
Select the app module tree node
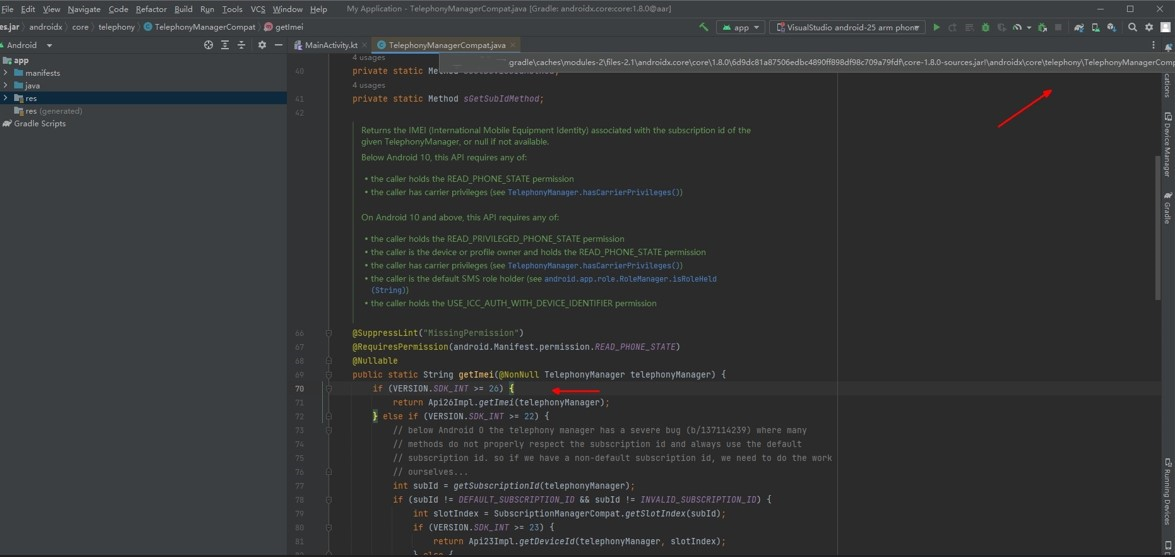[16, 60]
